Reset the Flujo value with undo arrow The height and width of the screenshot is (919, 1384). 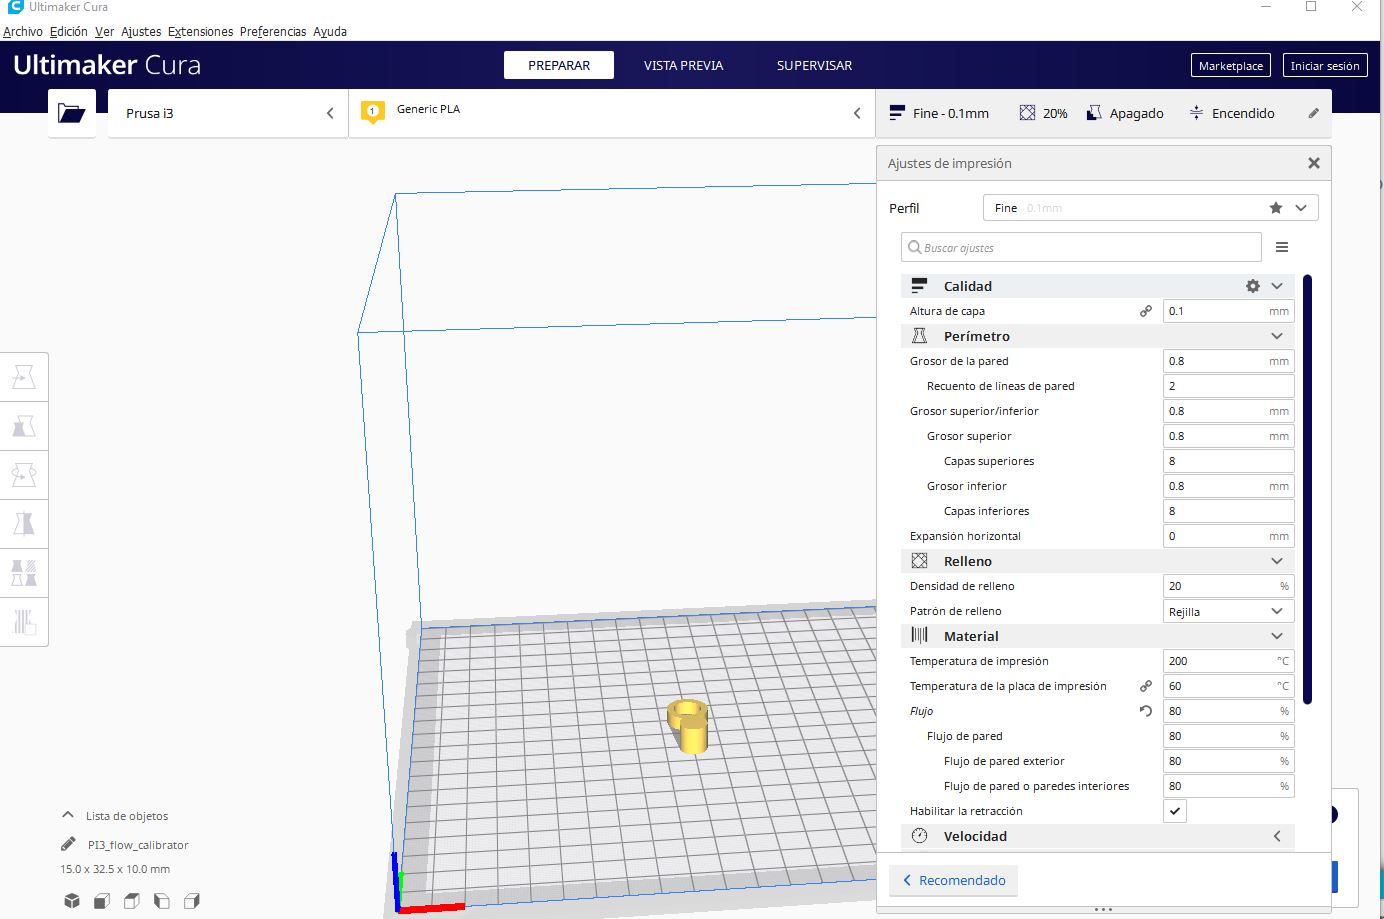[x=1146, y=711]
